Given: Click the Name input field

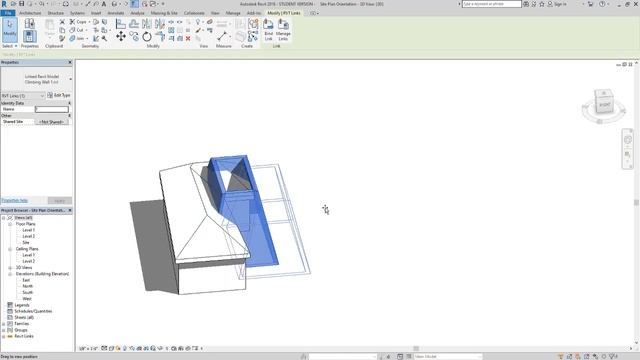Looking at the screenshot, I should pyautogui.click(x=52, y=109).
